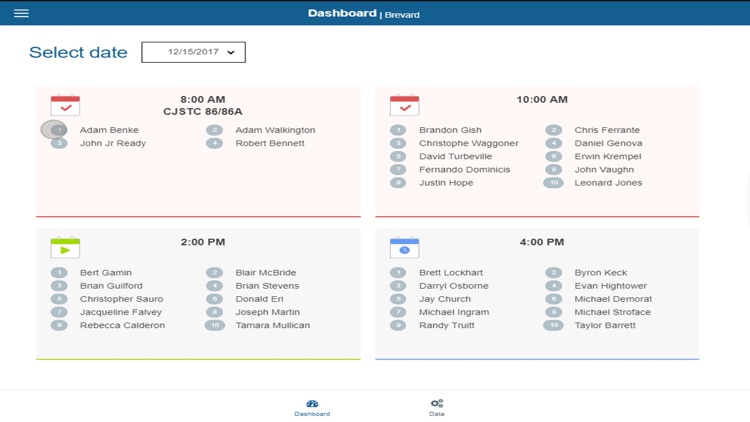Image resolution: width=750 pixels, height=422 pixels.
Task: Select the name Joseph Martin
Action: (x=267, y=312)
